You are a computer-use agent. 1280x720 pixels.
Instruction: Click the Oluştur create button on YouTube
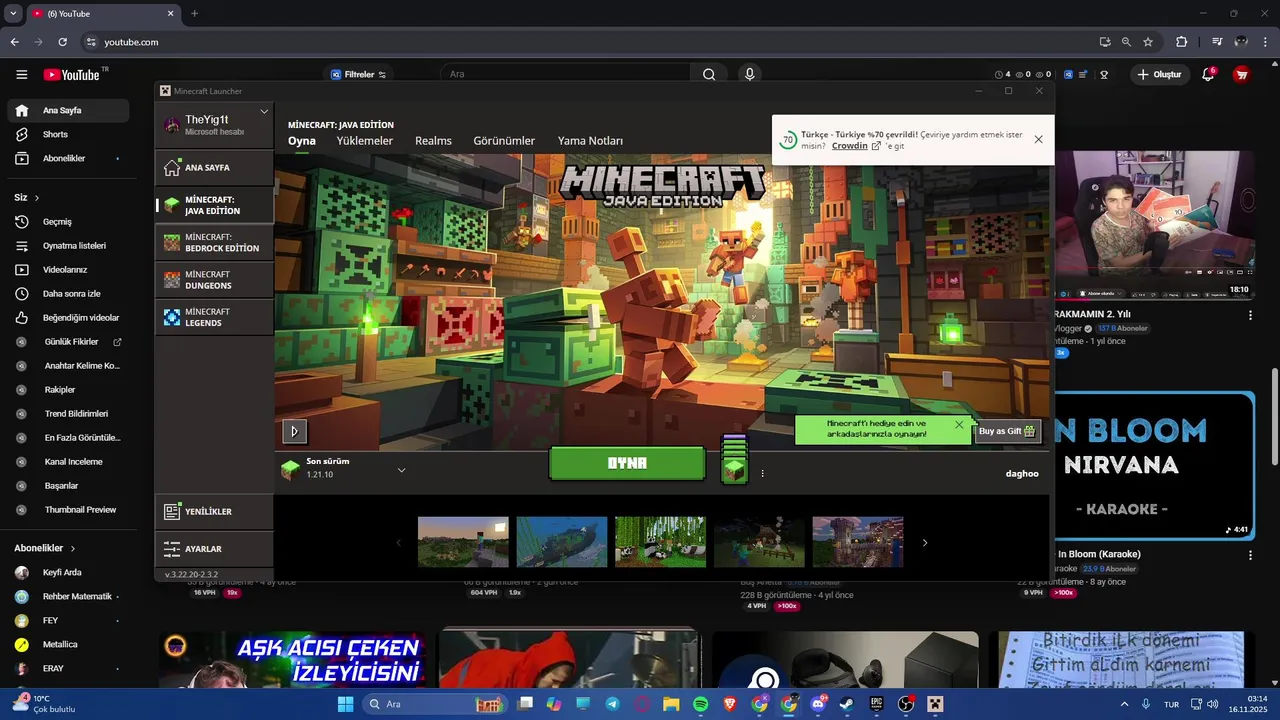(x=1158, y=74)
